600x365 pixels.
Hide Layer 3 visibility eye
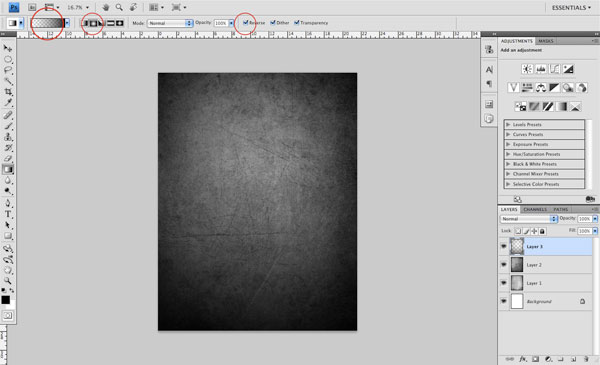[504, 246]
